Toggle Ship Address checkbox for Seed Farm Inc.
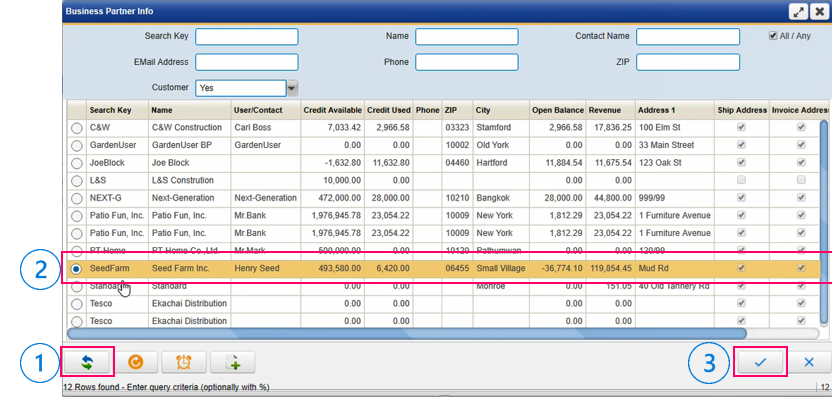This screenshot has width=832, height=399. click(741, 268)
